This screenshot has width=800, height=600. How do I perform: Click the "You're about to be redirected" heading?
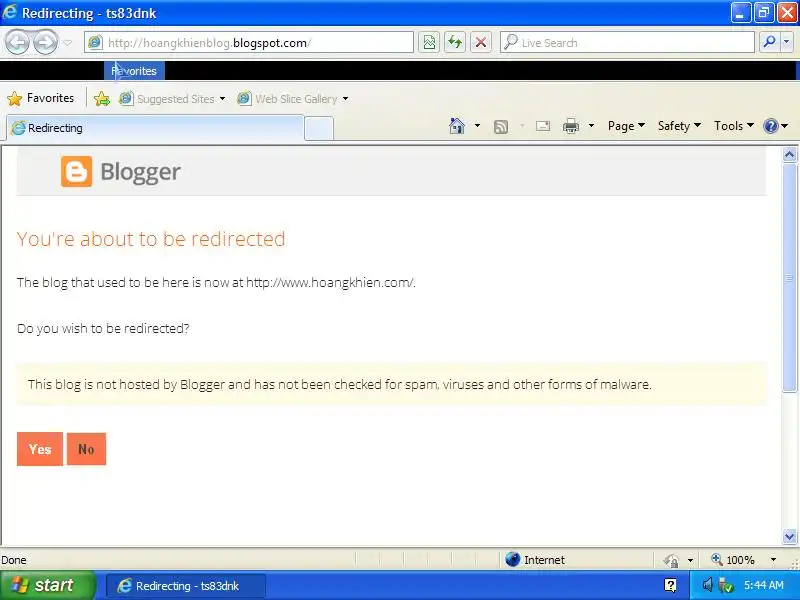pyautogui.click(x=151, y=239)
